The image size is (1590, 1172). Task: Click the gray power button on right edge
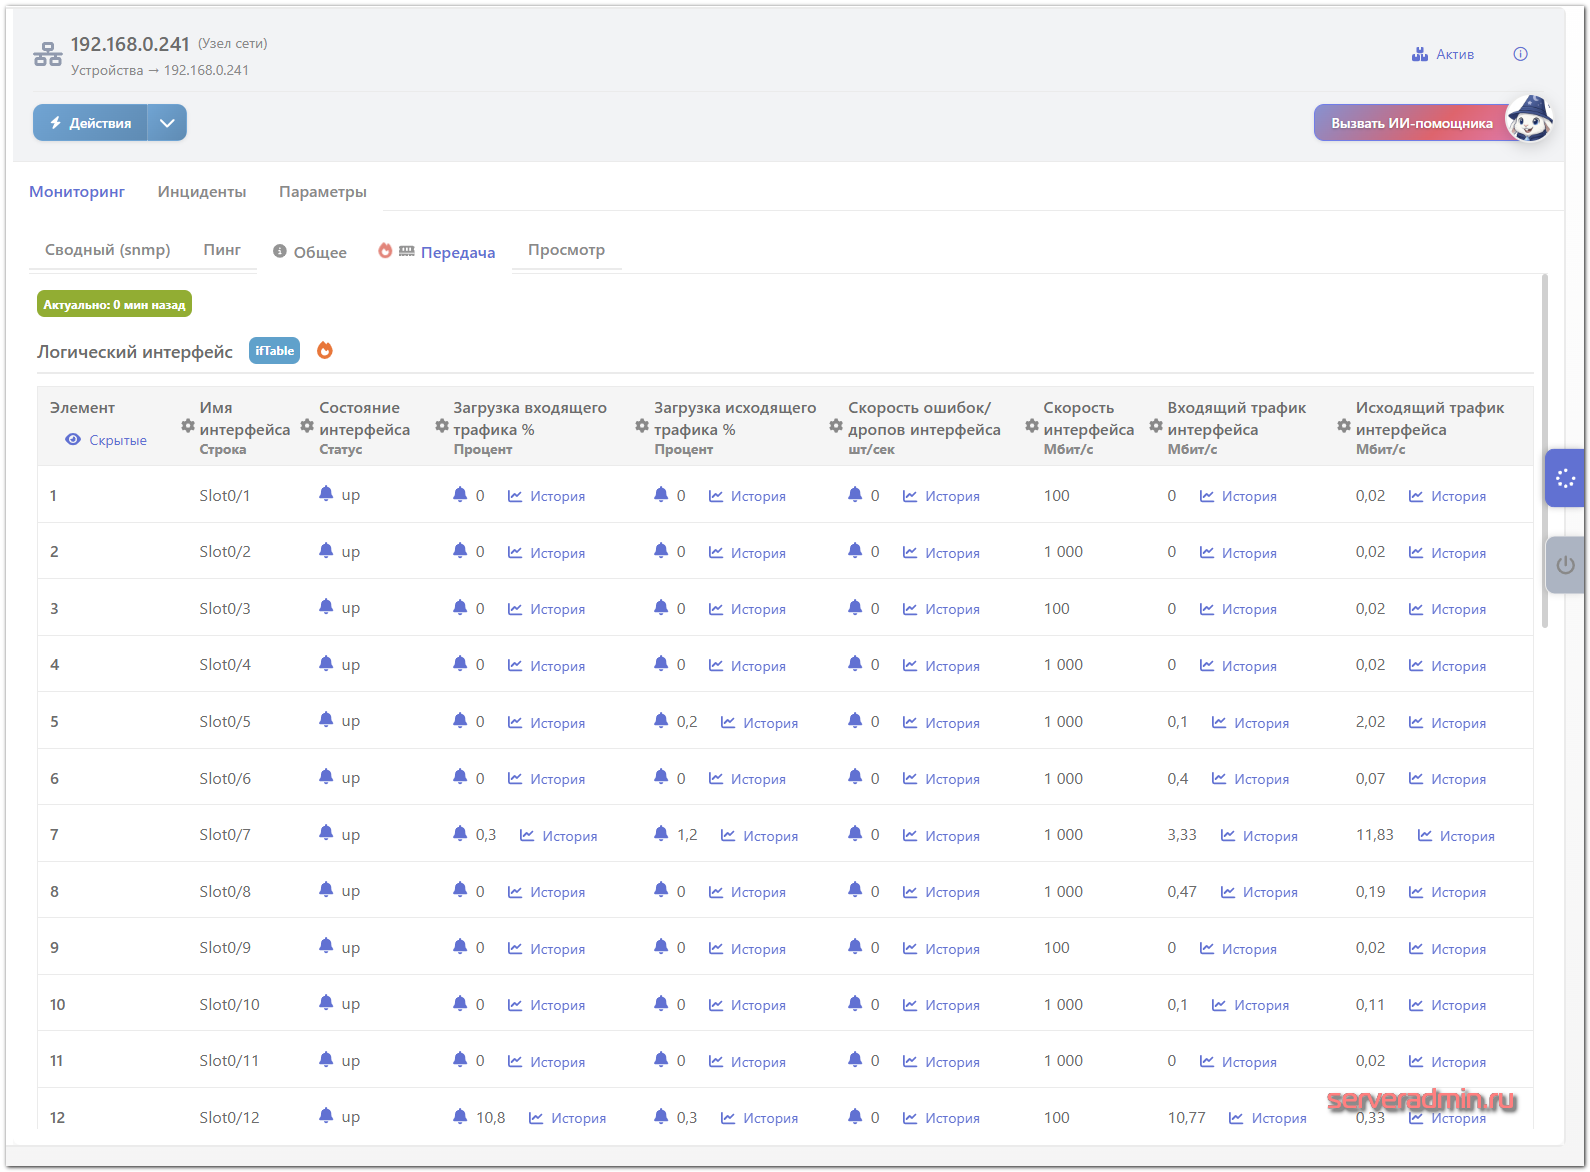[x=1565, y=565]
